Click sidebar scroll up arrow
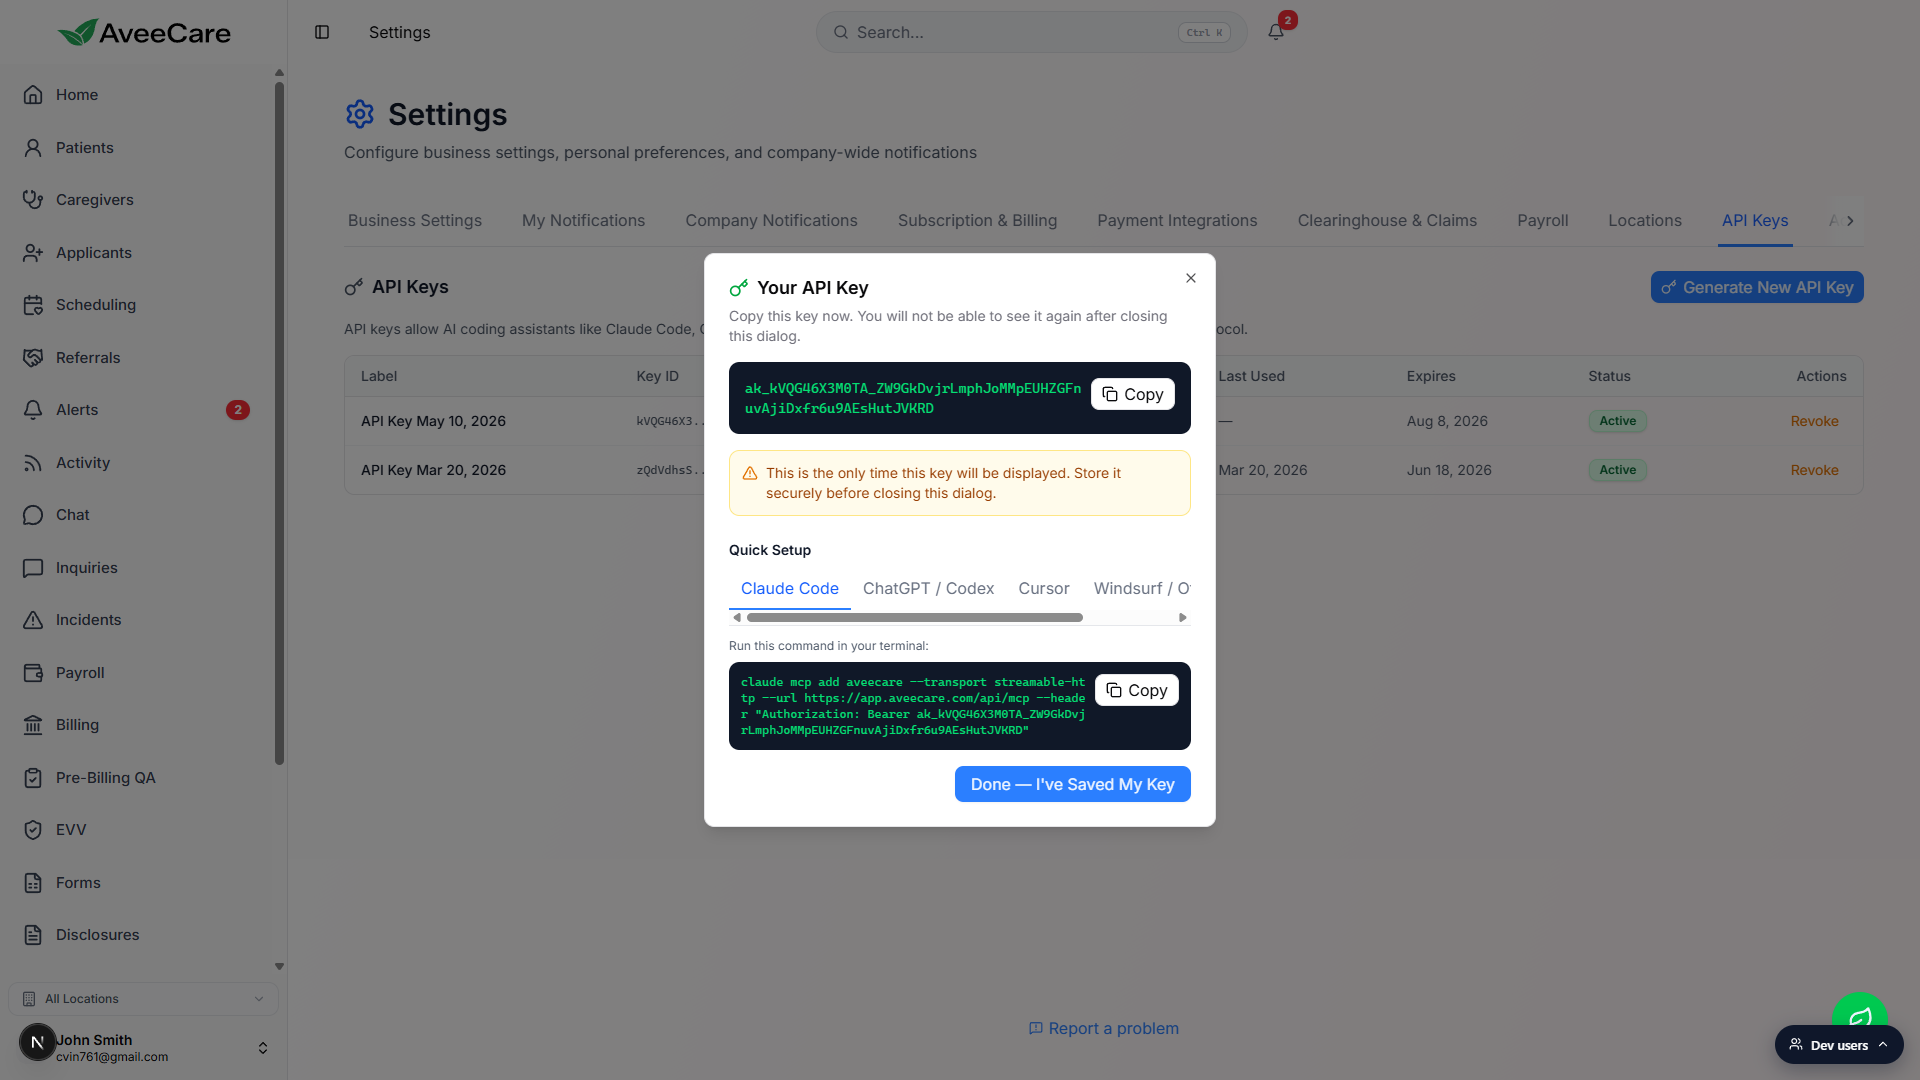 click(279, 73)
